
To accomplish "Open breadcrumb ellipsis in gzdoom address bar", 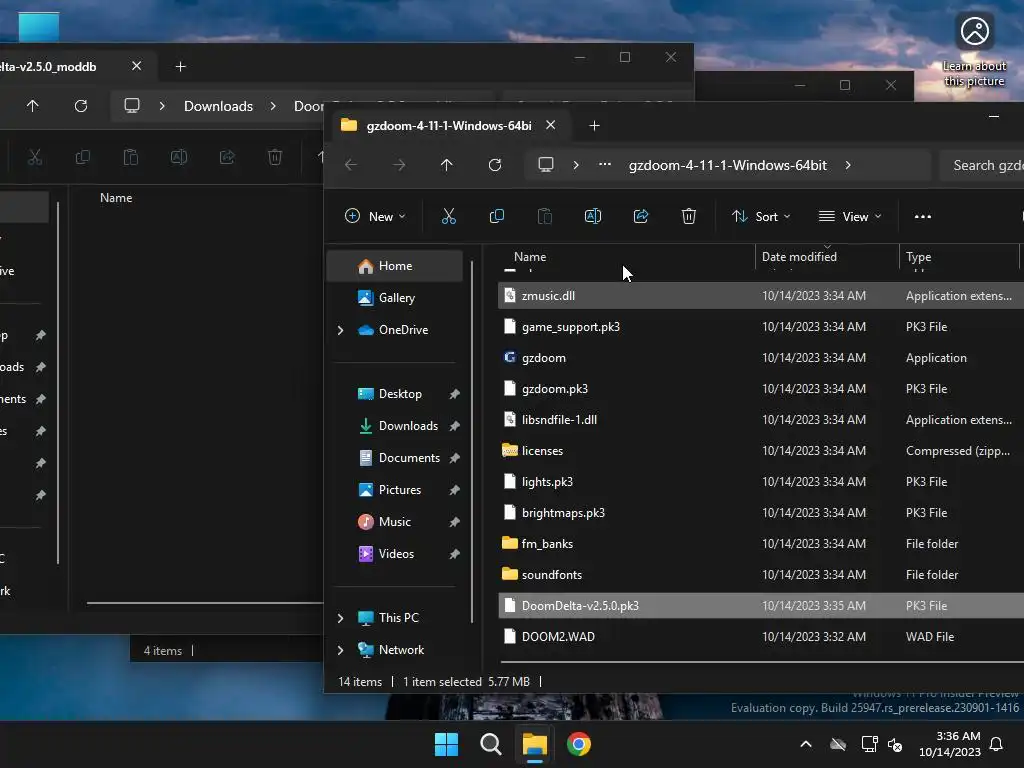I will tap(605, 165).
